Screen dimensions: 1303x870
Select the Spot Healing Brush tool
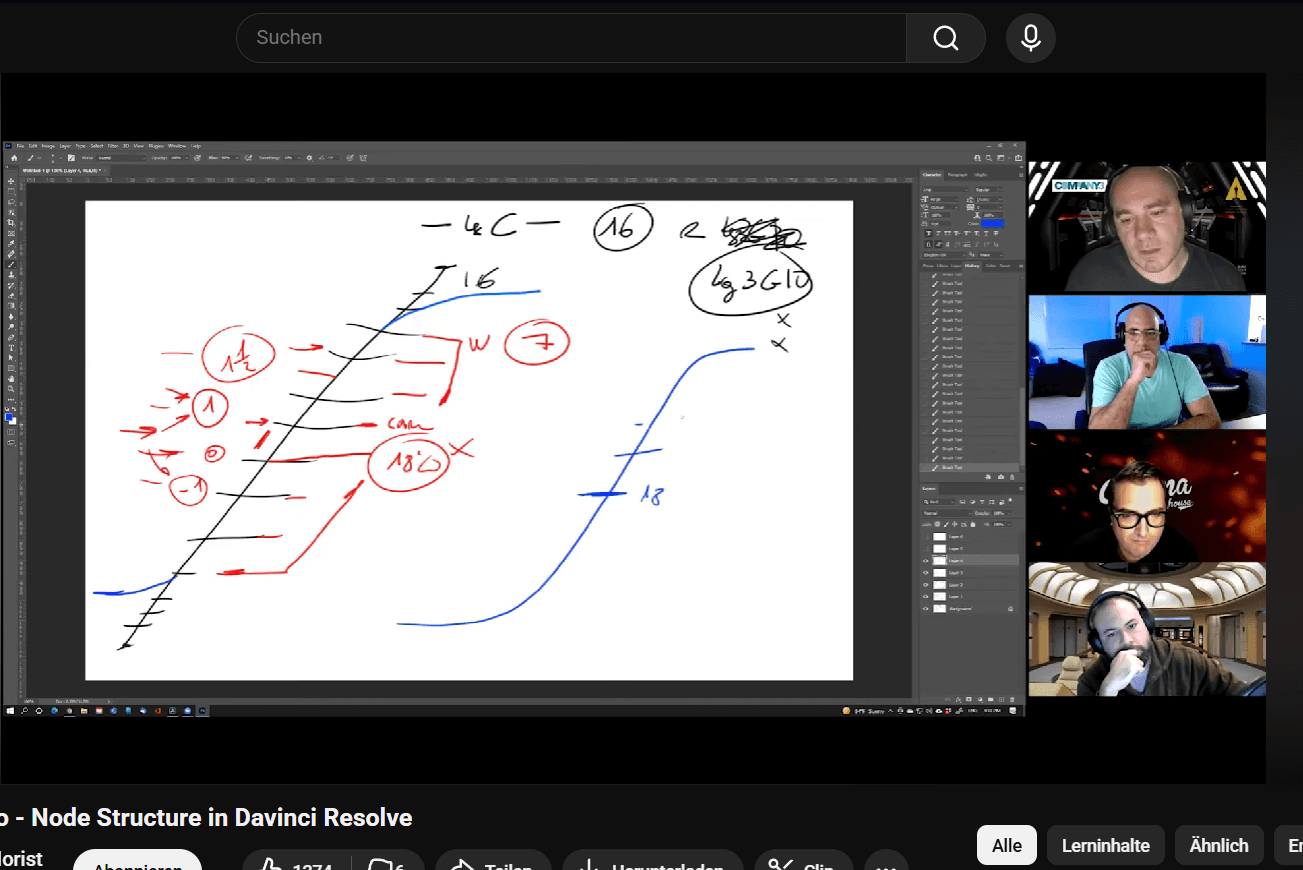(11, 254)
